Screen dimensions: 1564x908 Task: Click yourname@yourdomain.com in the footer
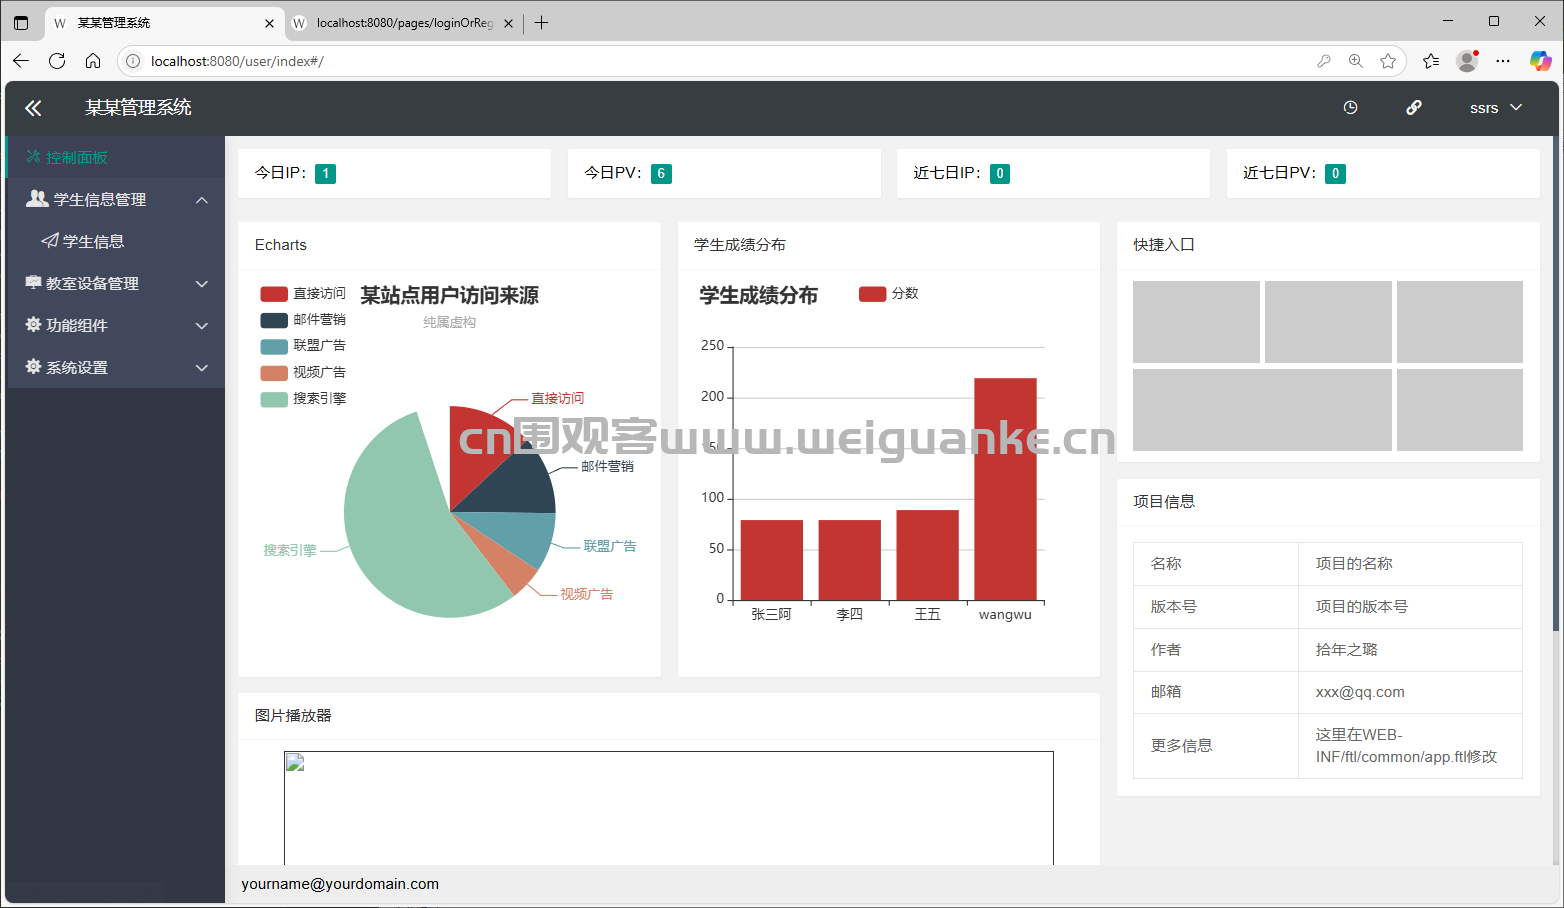340,884
